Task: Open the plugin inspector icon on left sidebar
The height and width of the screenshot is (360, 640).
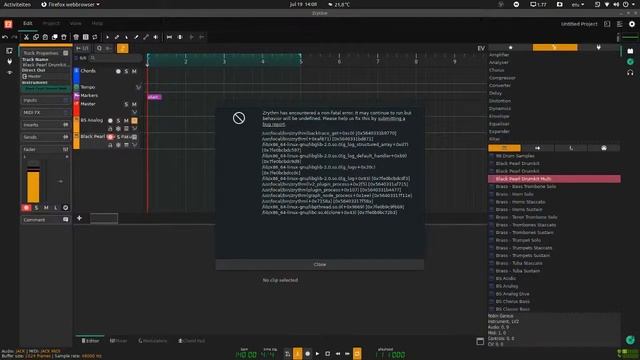Action: click(x=9, y=62)
